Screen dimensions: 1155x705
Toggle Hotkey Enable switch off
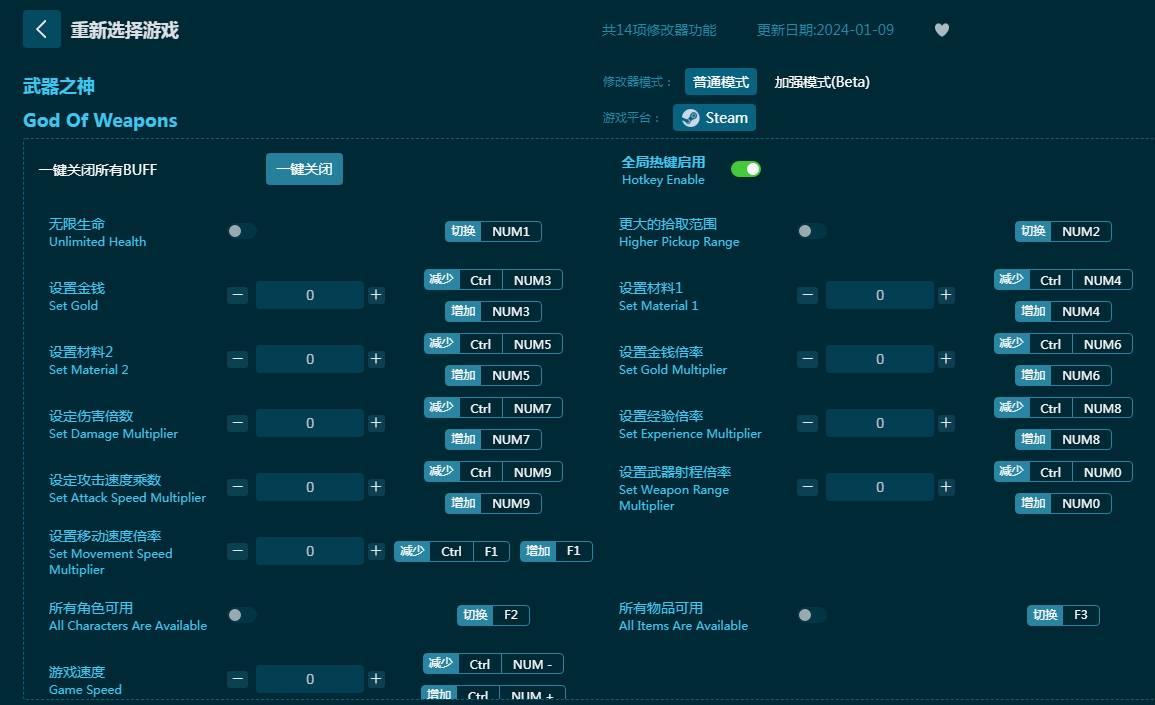[x=745, y=169]
